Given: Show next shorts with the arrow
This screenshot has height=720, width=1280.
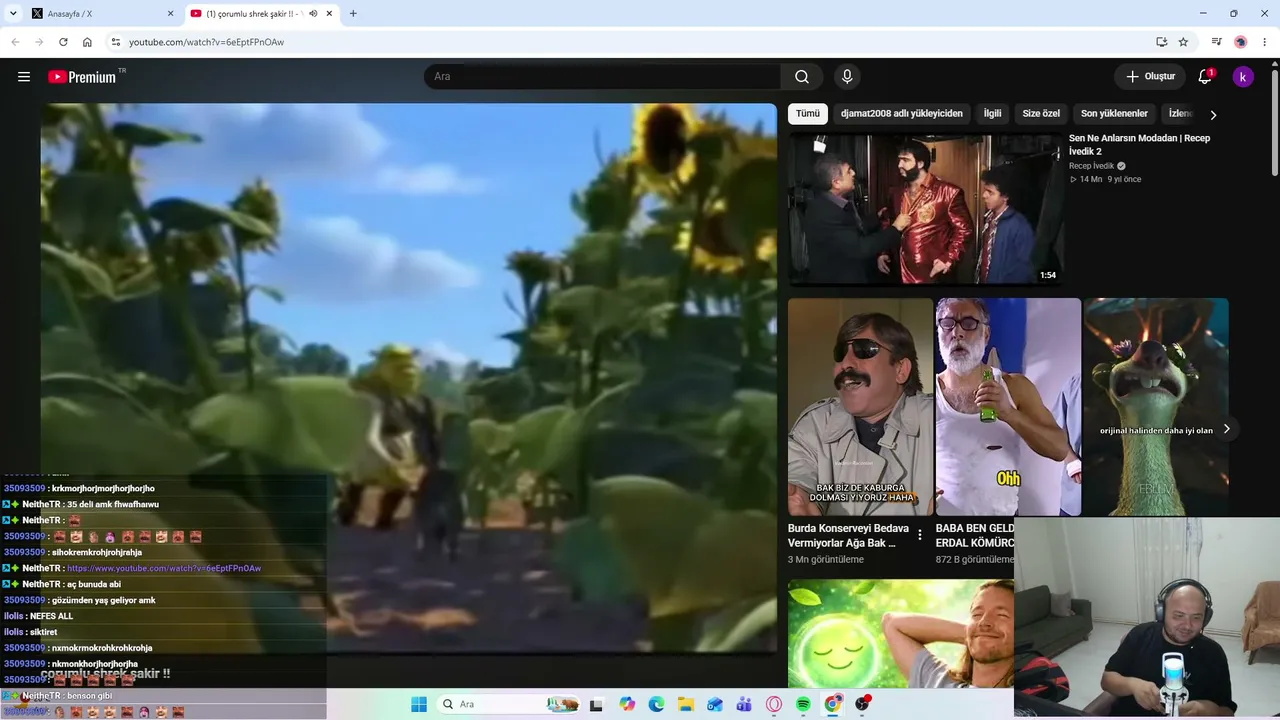Looking at the screenshot, I should pos(1227,429).
